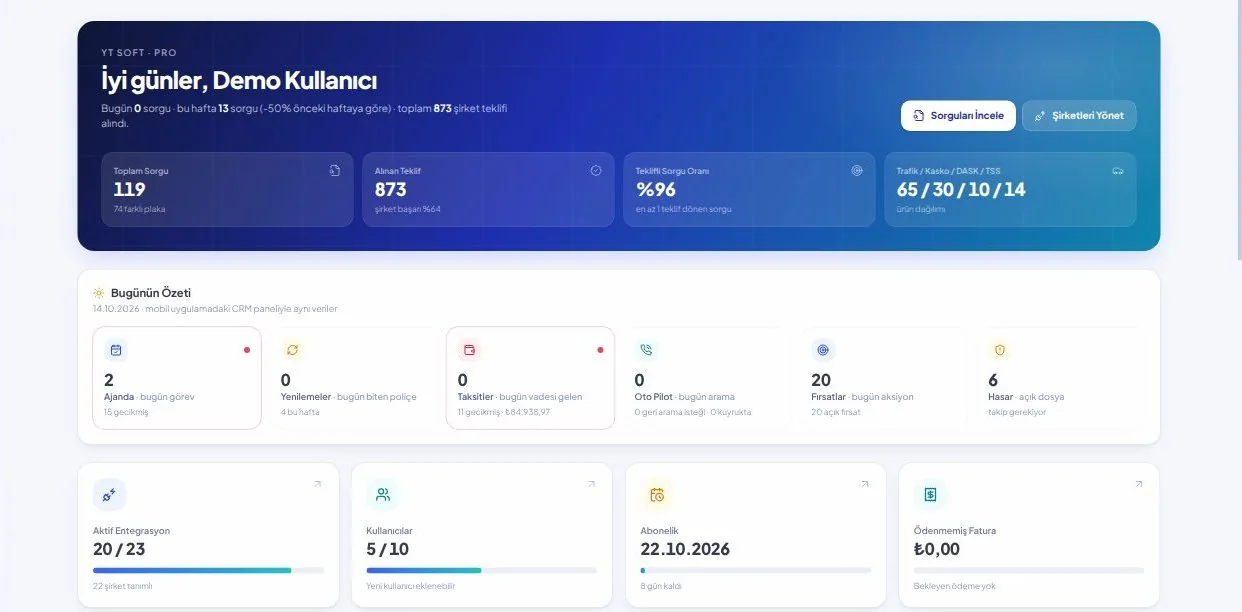Click the Taksitler wallet icon
Image resolution: width=1242 pixels, height=612 pixels.
[x=470, y=350]
